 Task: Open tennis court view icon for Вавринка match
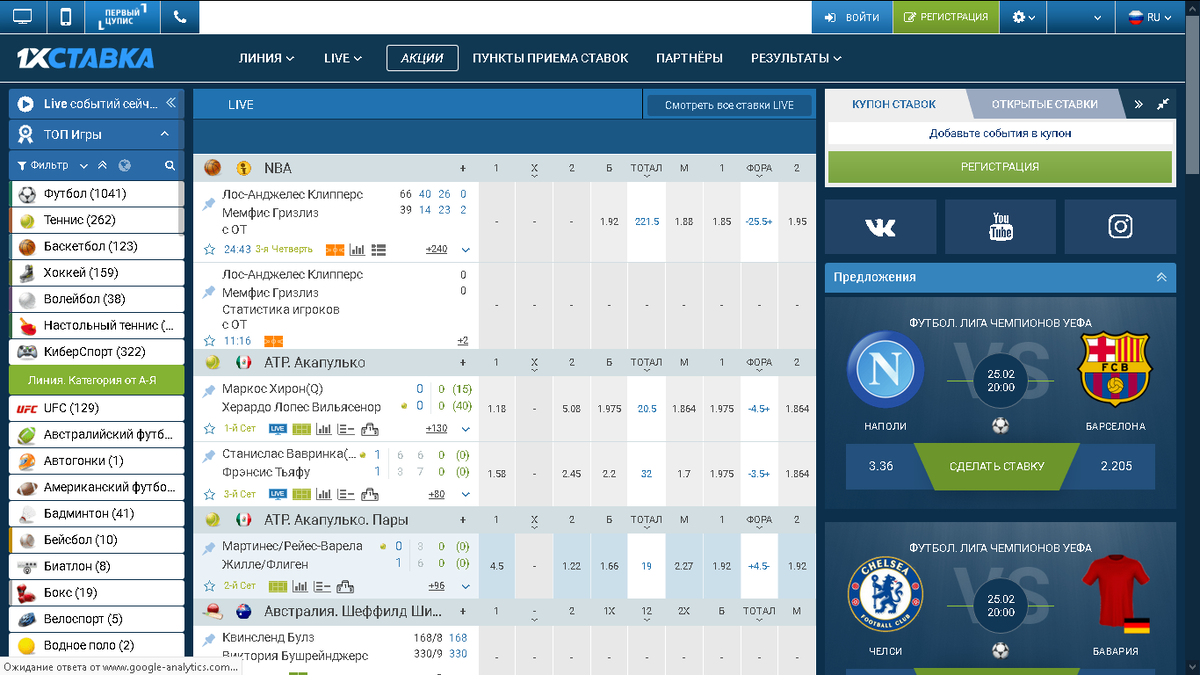(x=301, y=494)
